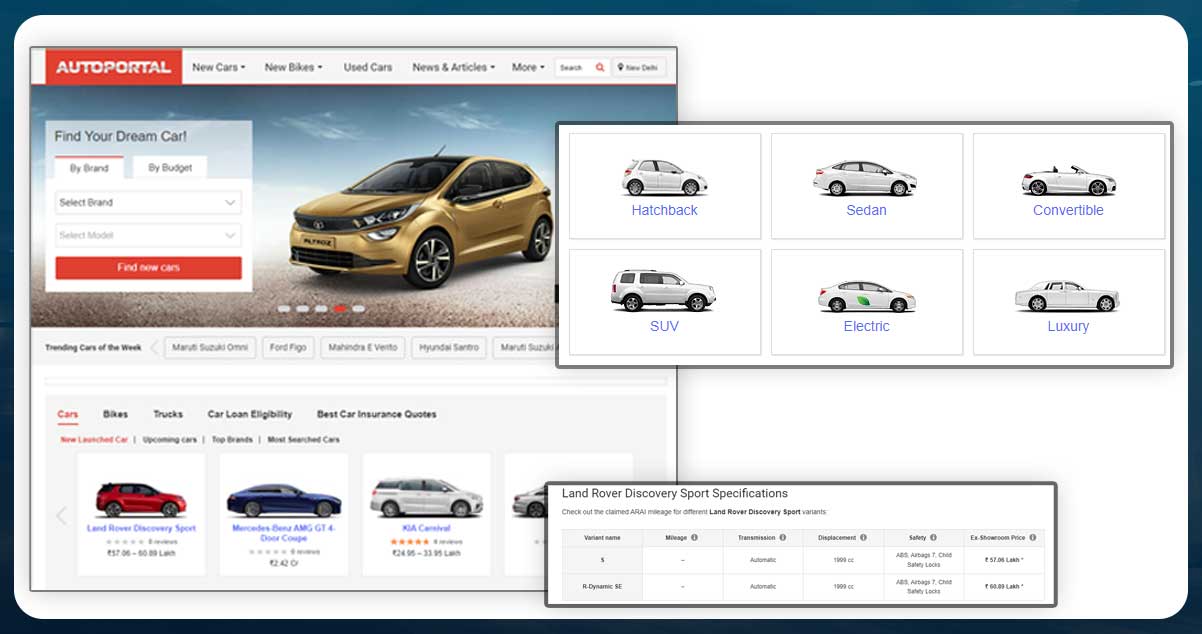Click the Displacement info icon
Viewport: 1202px width, 634px height.
click(863, 537)
